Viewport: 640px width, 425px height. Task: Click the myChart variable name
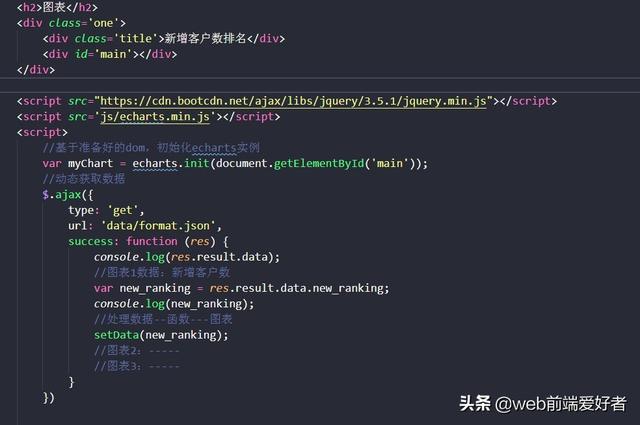(90, 163)
